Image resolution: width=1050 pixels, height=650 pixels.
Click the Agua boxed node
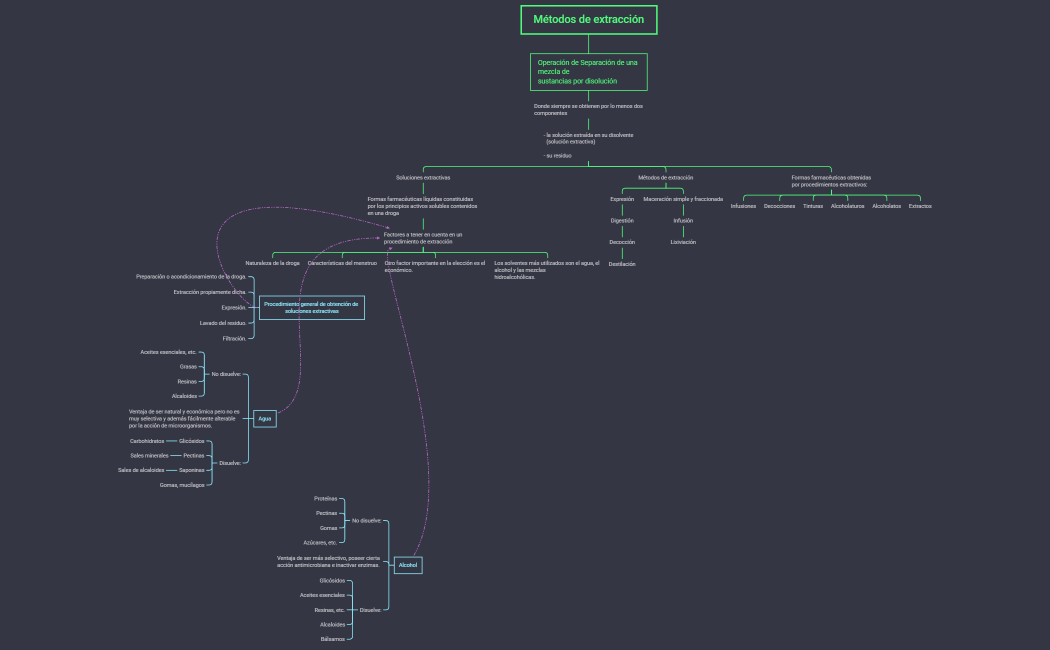click(x=264, y=419)
